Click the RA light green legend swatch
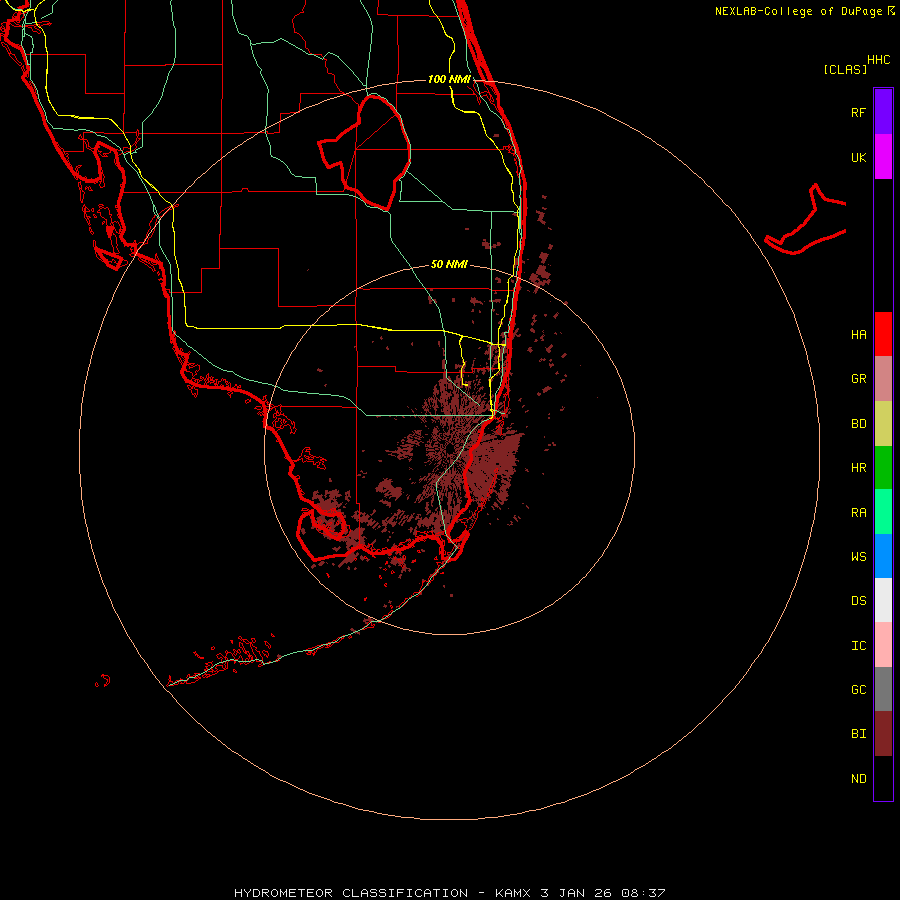The width and height of the screenshot is (900, 900). point(883,511)
